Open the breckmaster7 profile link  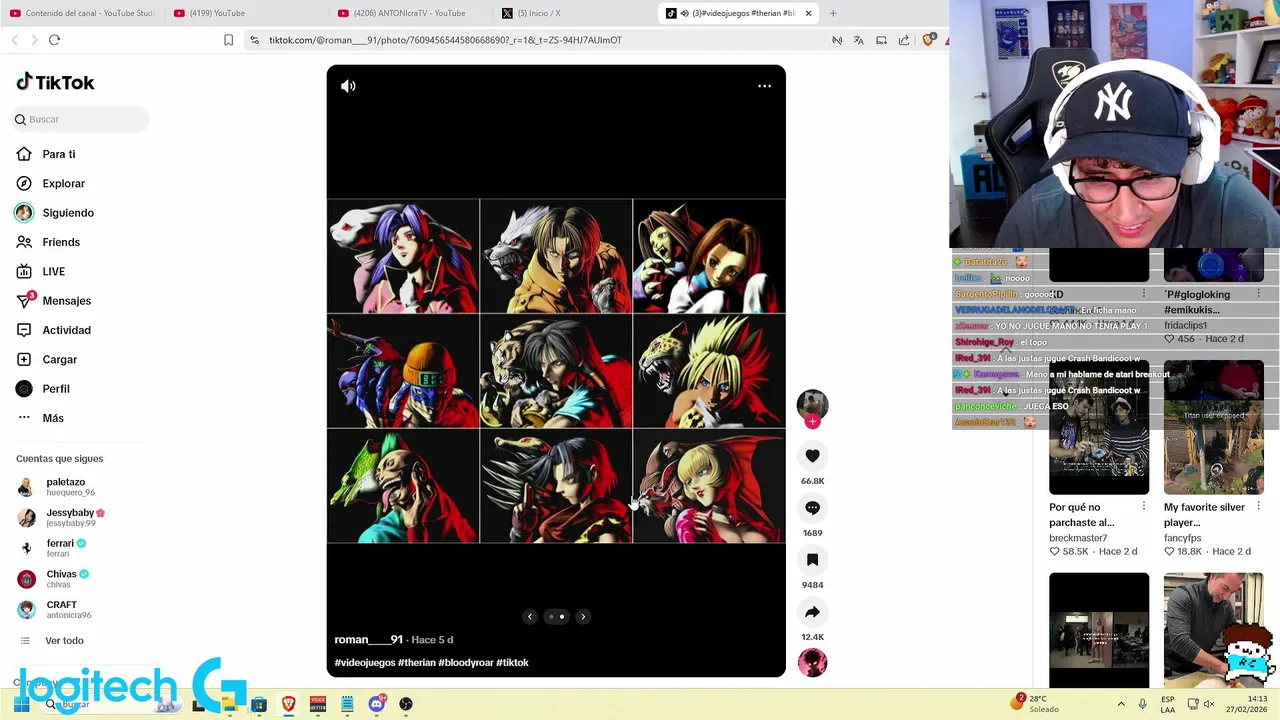click(1078, 538)
